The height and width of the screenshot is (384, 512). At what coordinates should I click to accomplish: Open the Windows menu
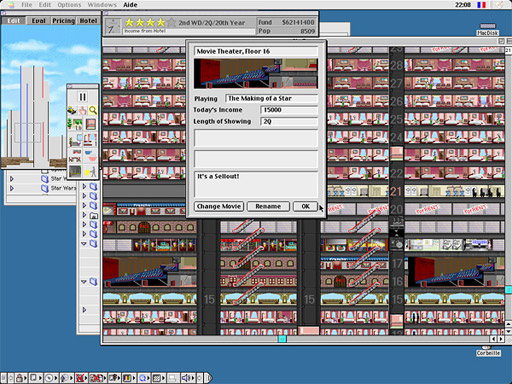(102, 5)
